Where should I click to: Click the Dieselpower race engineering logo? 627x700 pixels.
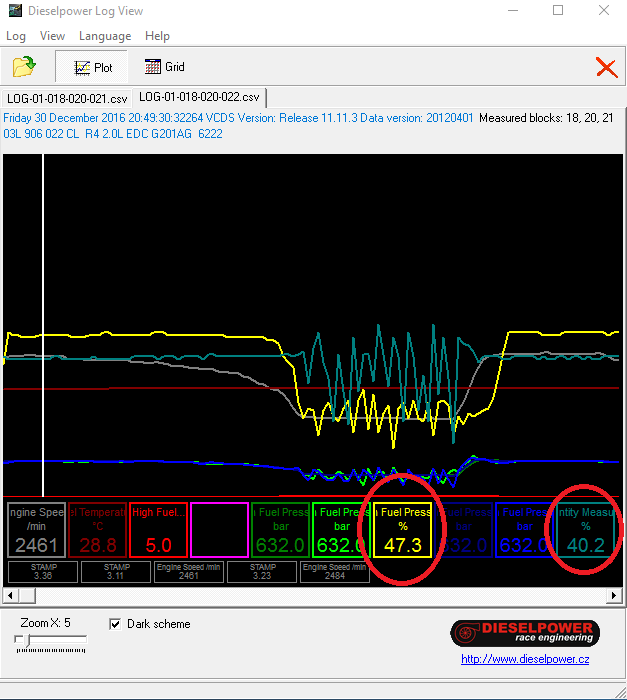(525, 632)
